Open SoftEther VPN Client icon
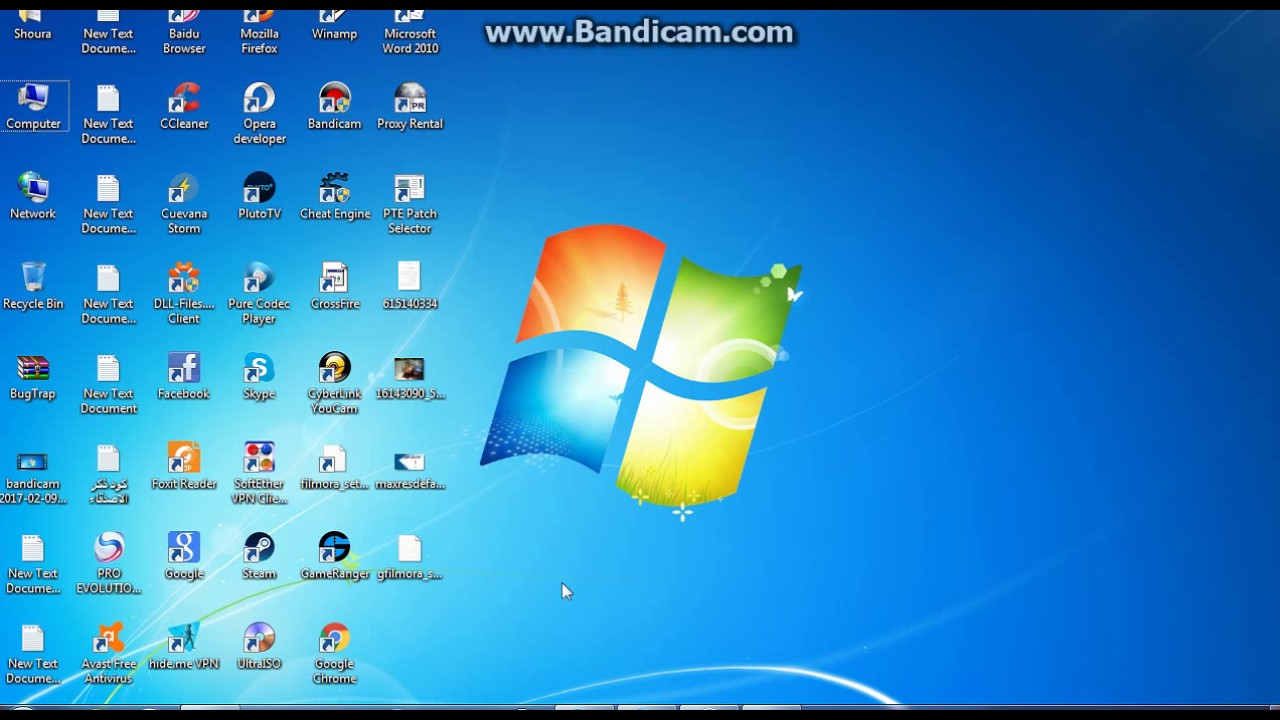 259,474
